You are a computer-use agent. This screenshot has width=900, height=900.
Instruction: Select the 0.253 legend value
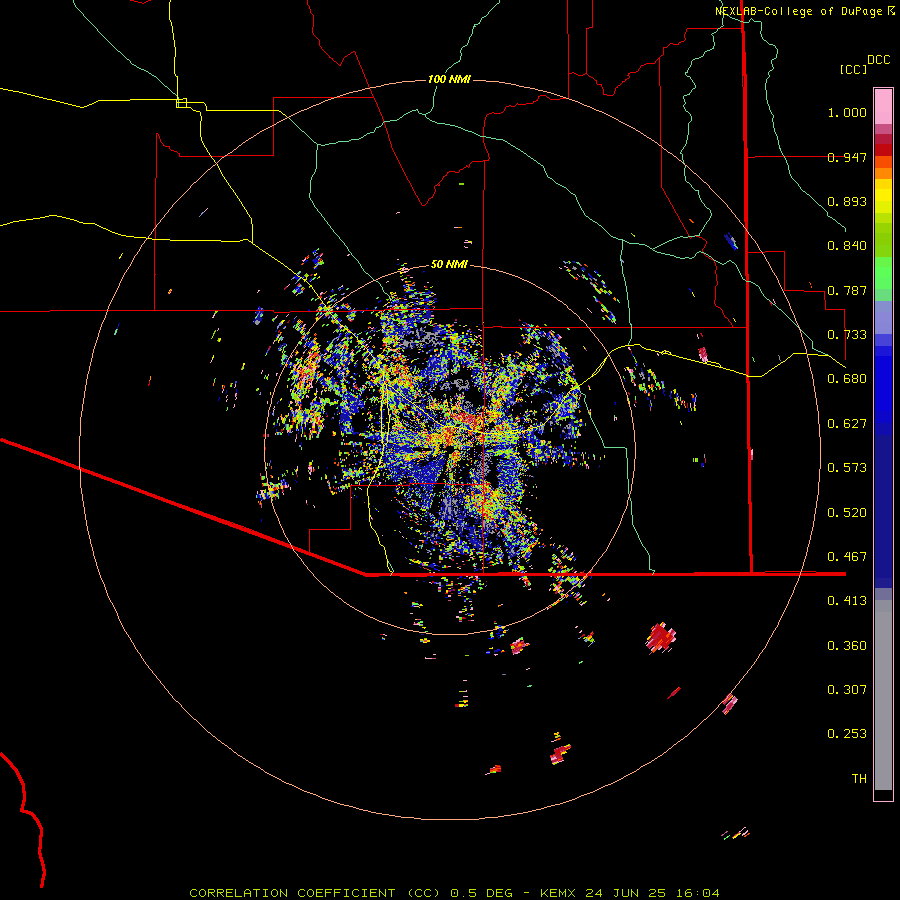847,734
